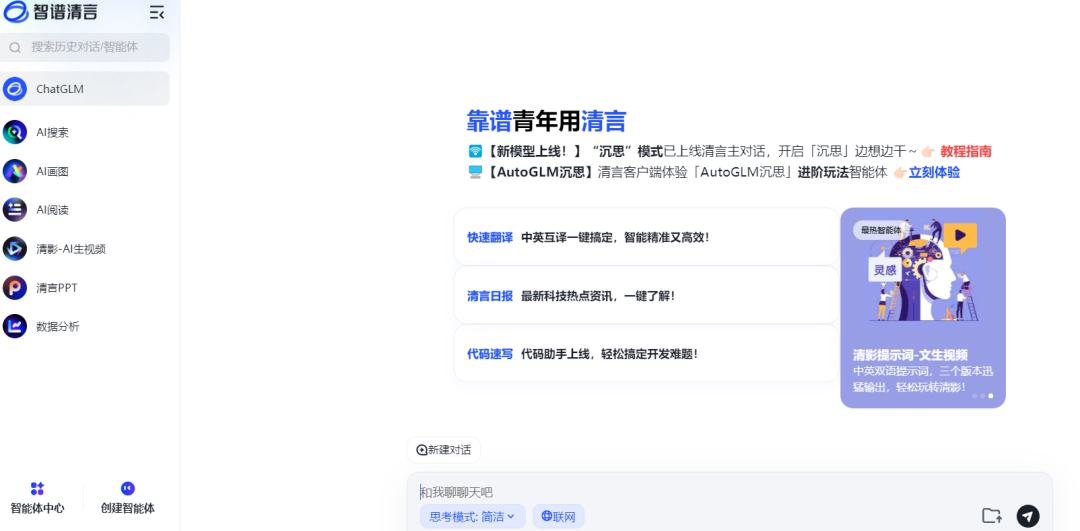1080x531 pixels.
Task: Click the globe icon in 联网
Action: click(547, 516)
